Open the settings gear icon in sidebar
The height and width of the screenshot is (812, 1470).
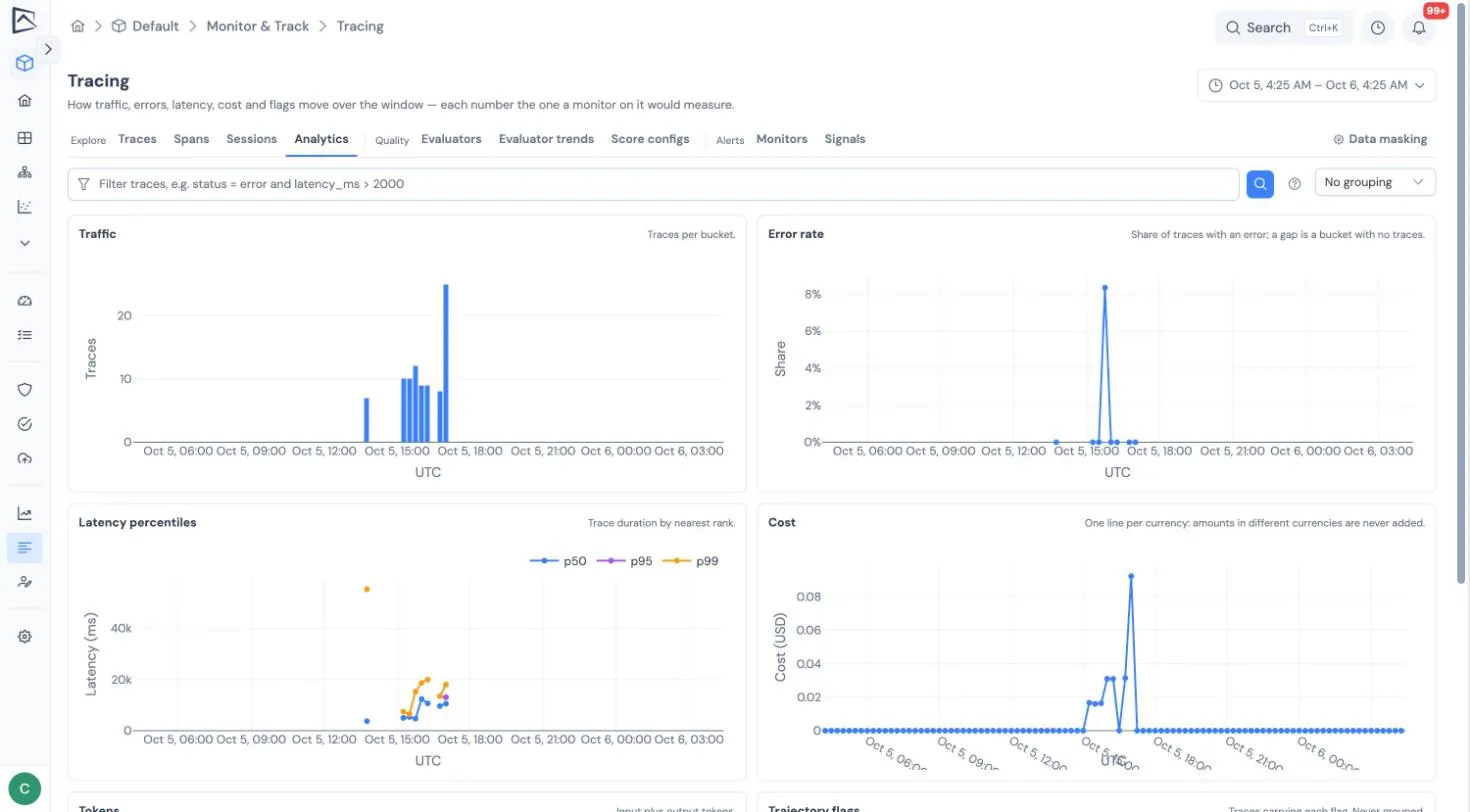pos(25,636)
